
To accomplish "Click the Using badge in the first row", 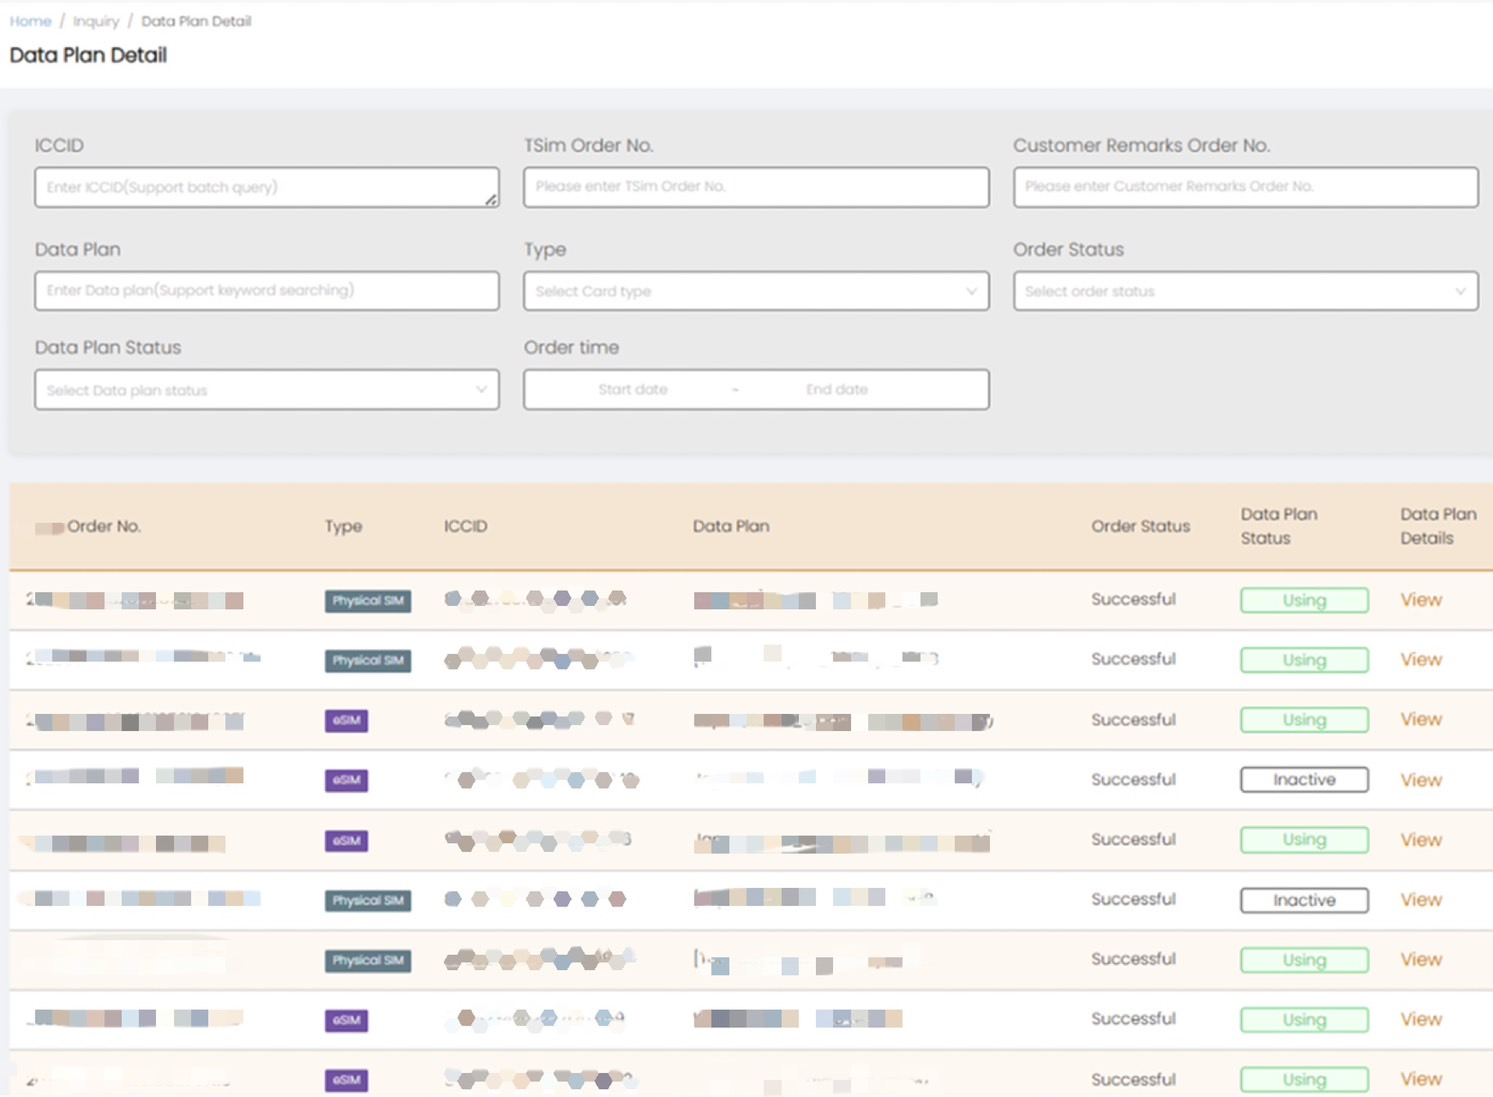I will (x=1304, y=600).
